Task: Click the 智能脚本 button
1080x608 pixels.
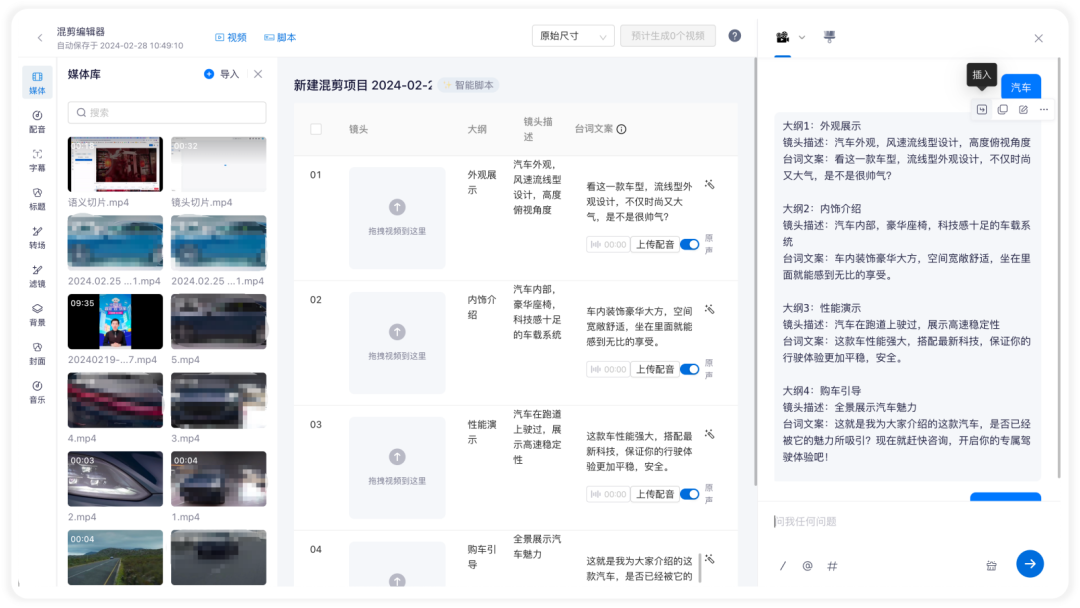Action: tap(468, 85)
